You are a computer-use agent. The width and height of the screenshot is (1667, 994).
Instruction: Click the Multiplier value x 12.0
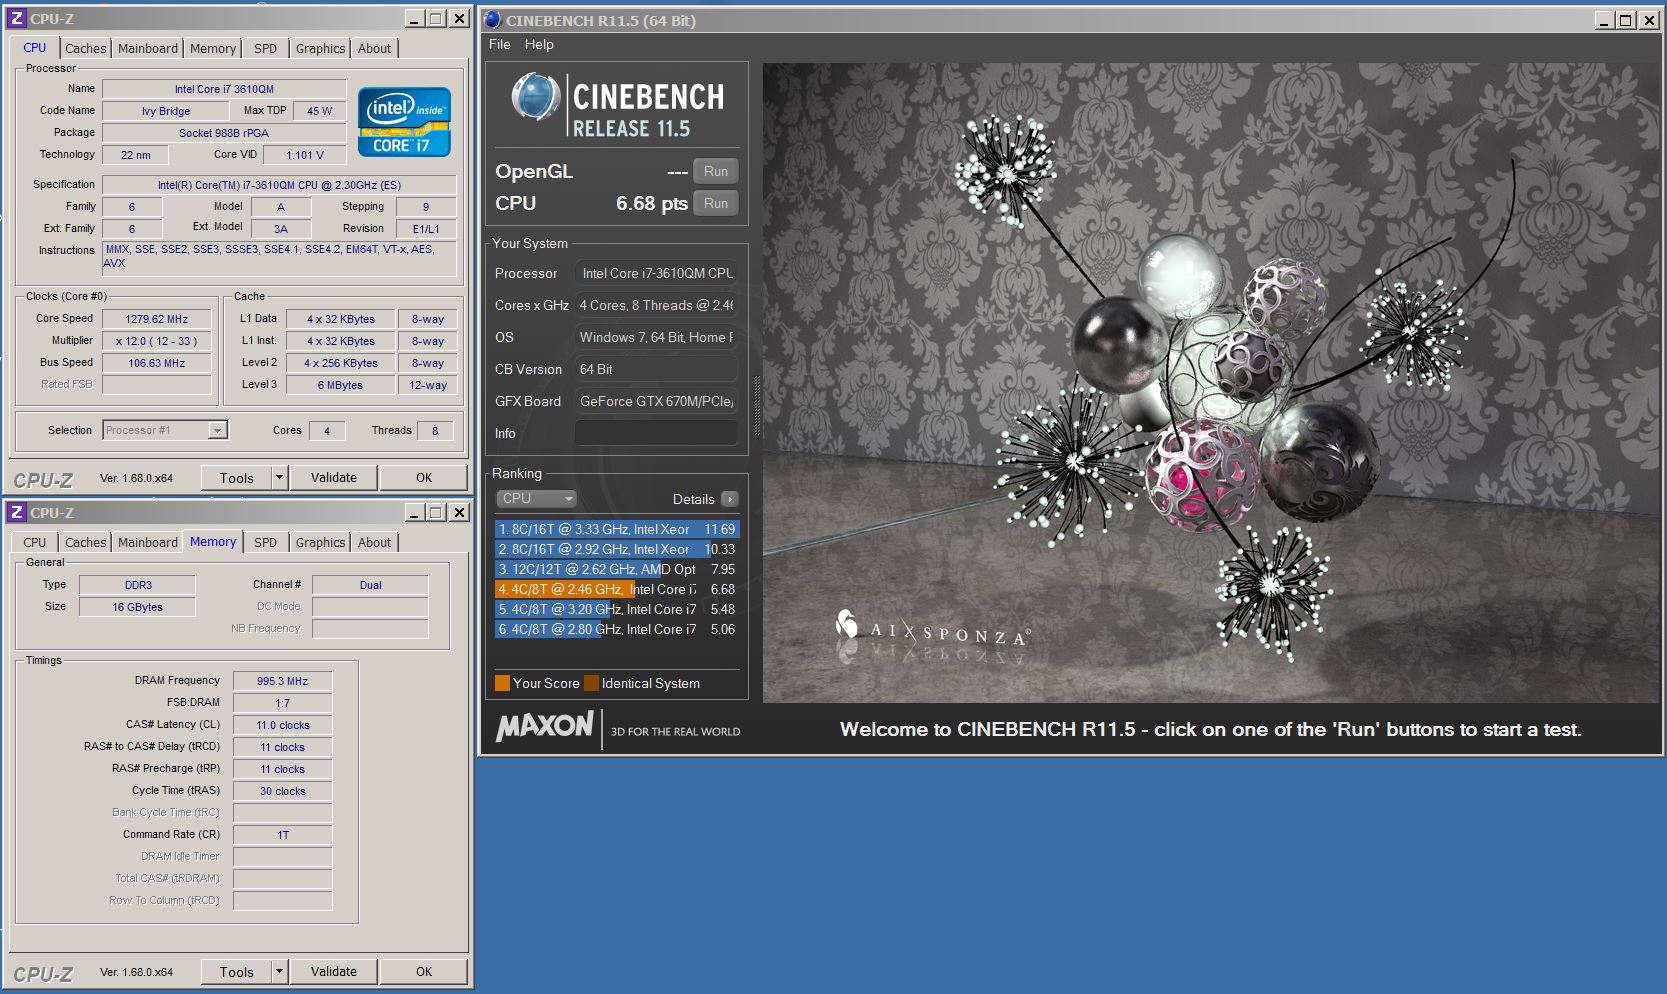tap(157, 341)
